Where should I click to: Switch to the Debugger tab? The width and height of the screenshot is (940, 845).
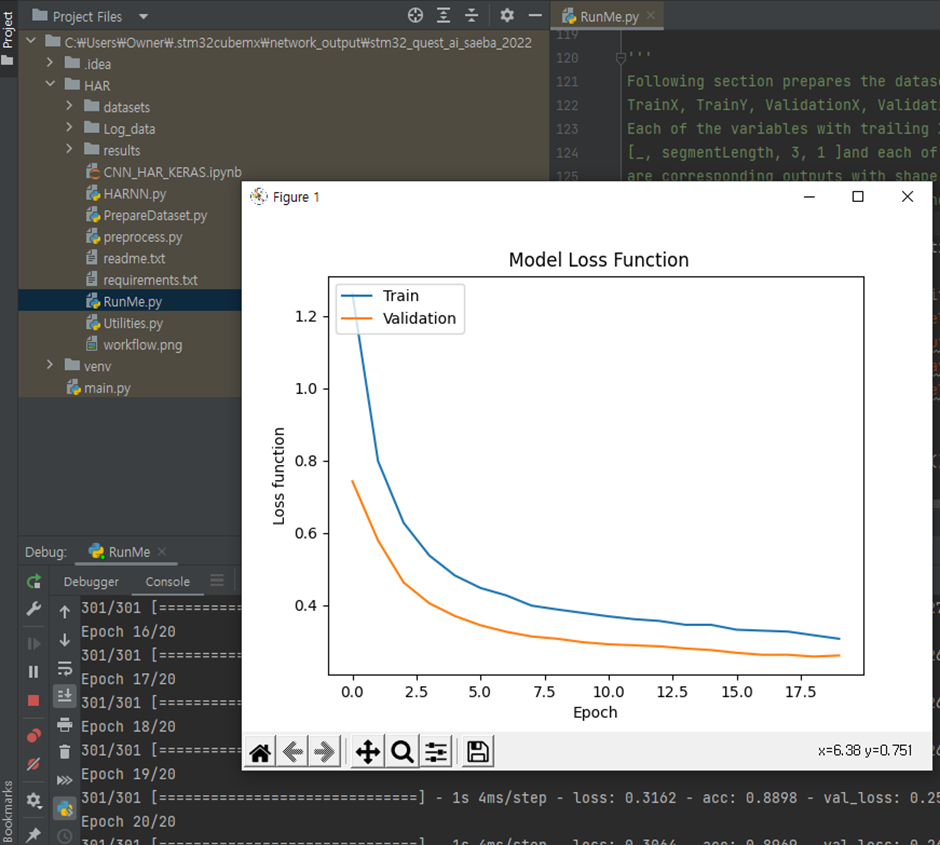(91, 582)
